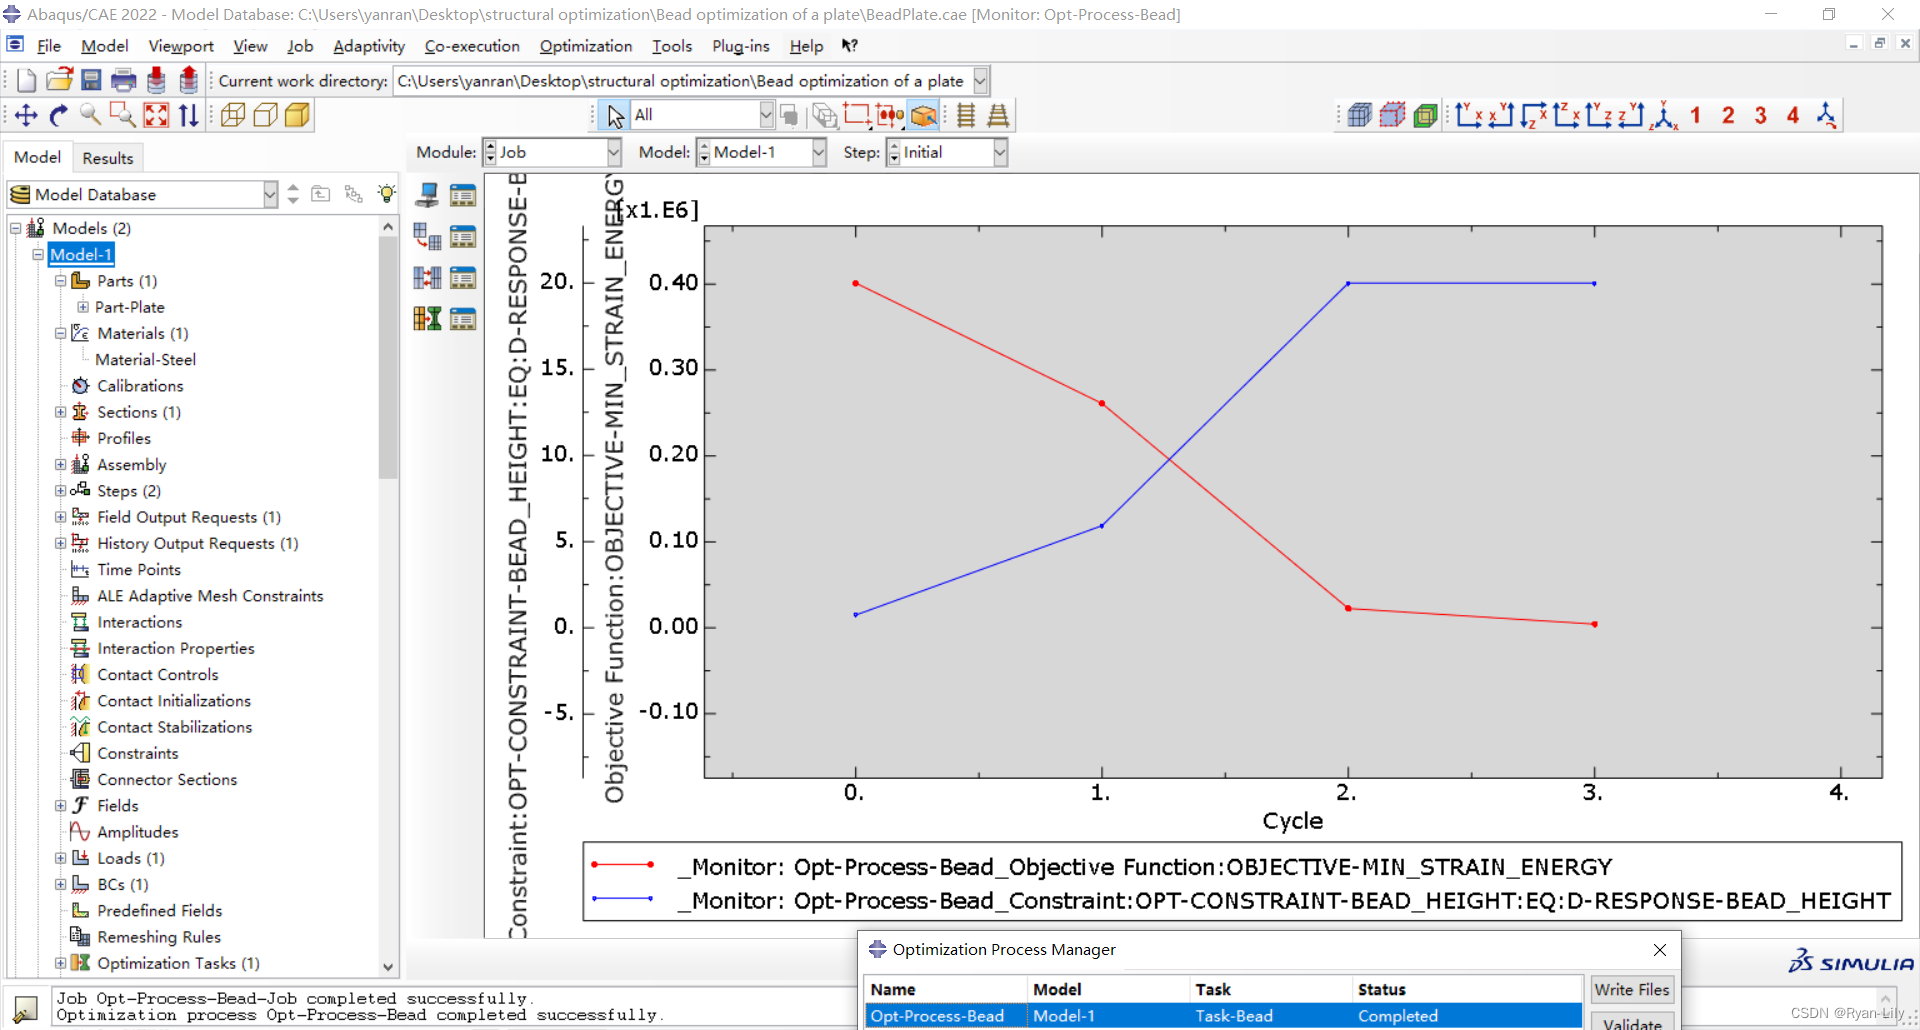Save the current custom view

point(1826,115)
